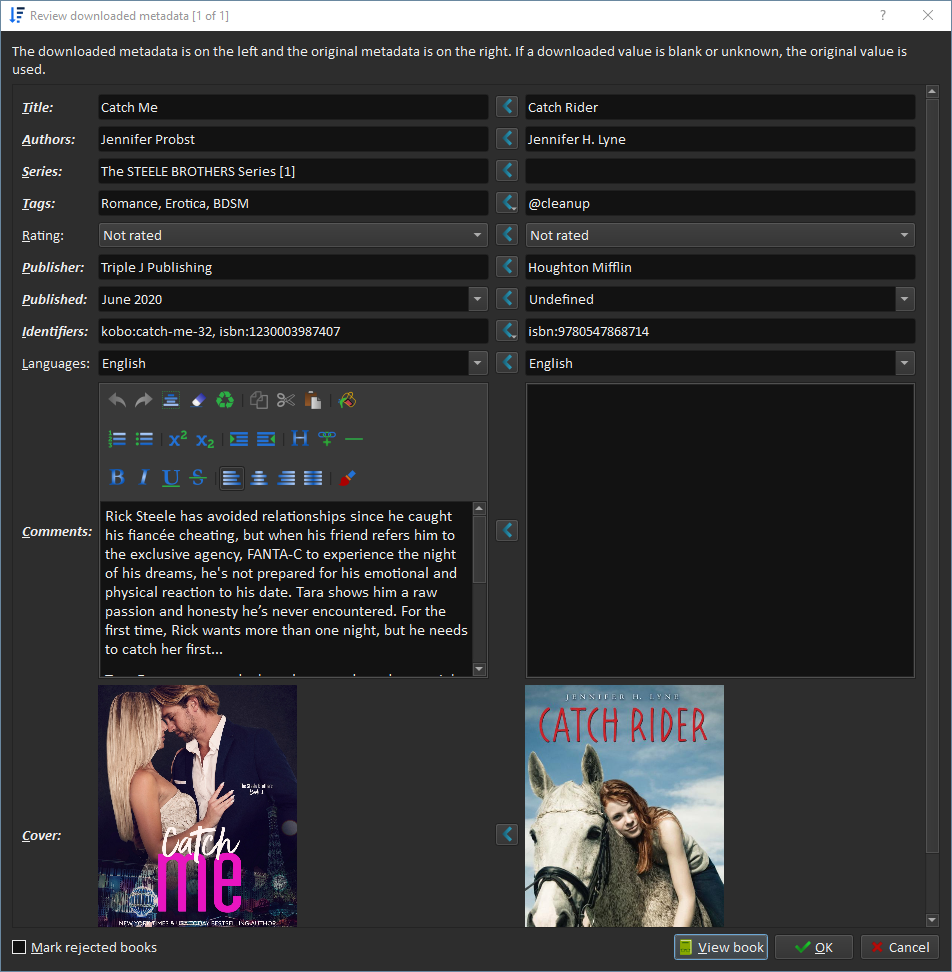952x972 pixels.
Task: Toggle italic formatting
Action: 144,477
